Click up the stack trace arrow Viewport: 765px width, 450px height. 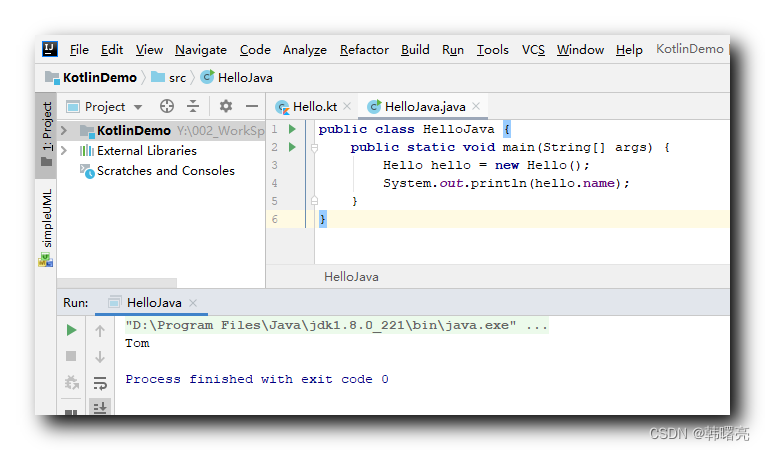point(100,331)
